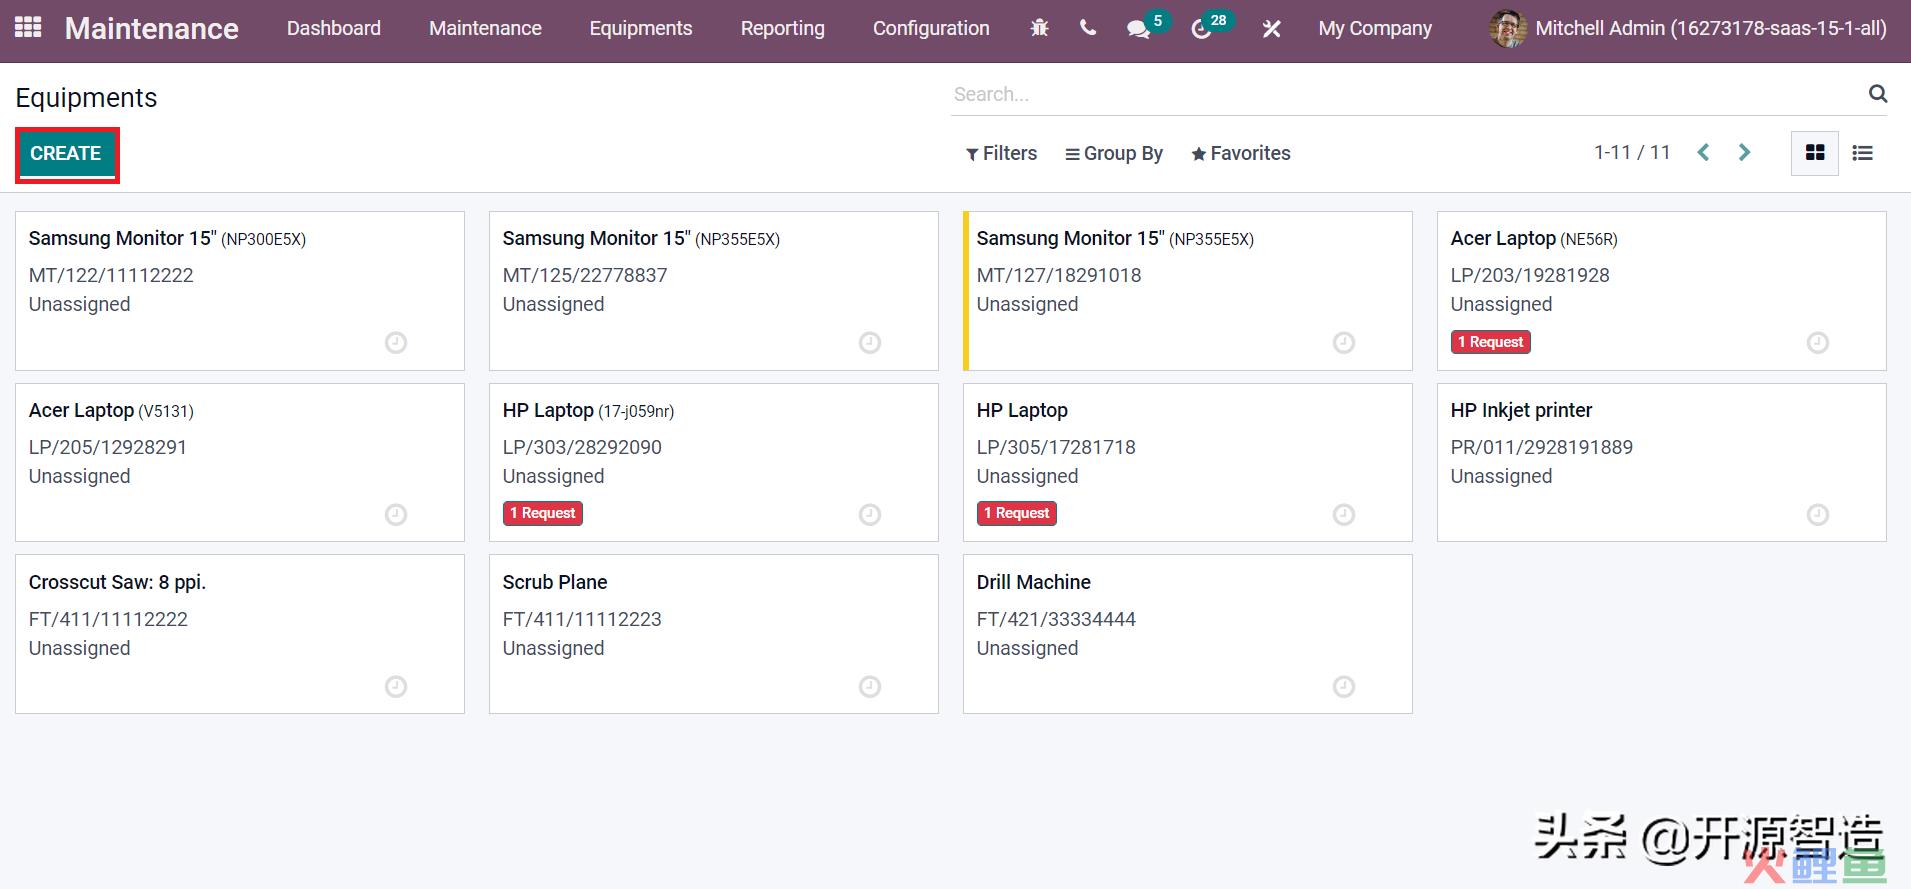Click activity clock on Samsung Monitor MT/122/11112222
The width and height of the screenshot is (1911, 889).
click(396, 343)
